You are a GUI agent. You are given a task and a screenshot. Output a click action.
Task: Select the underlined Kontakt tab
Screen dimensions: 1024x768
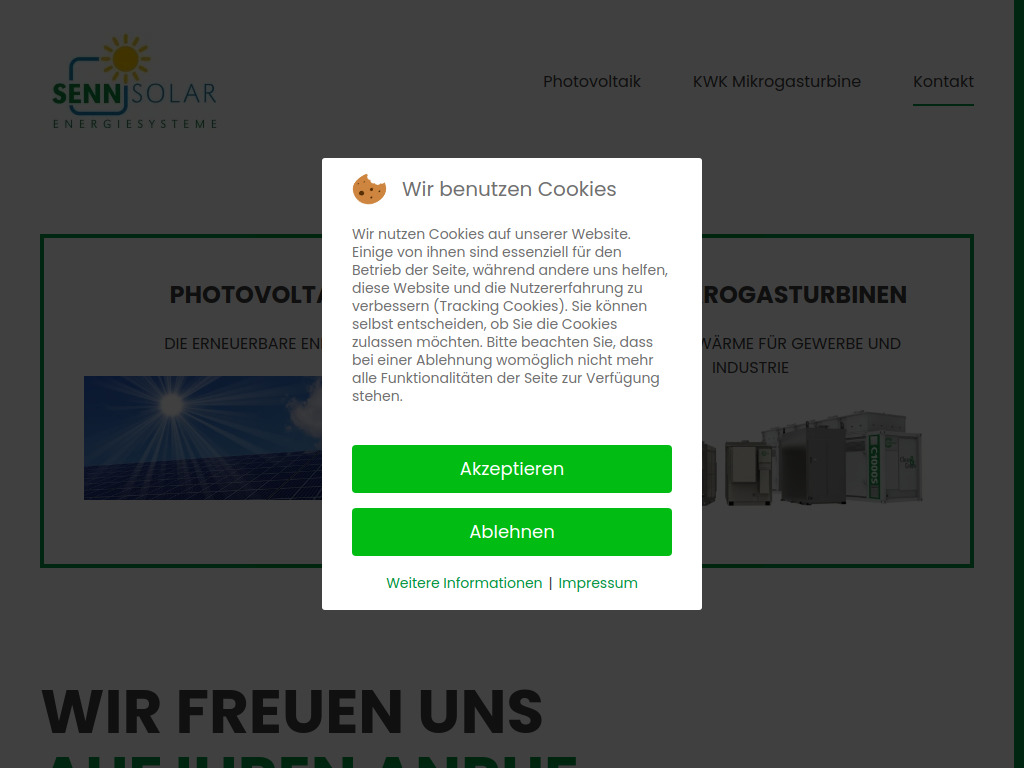(943, 82)
